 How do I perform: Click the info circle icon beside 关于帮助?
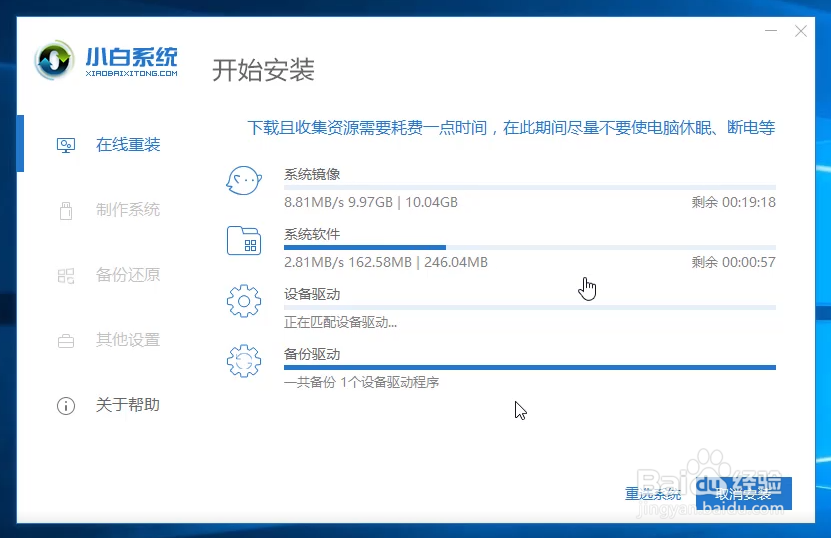[66, 406]
